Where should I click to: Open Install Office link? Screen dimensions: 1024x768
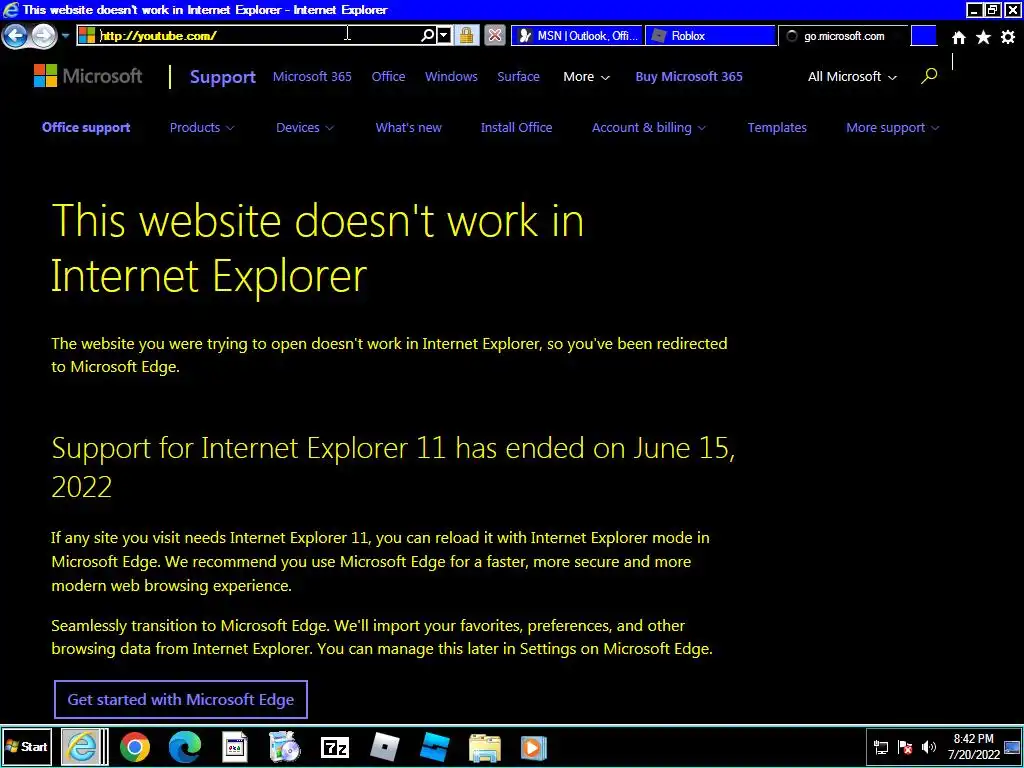coord(517,127)
